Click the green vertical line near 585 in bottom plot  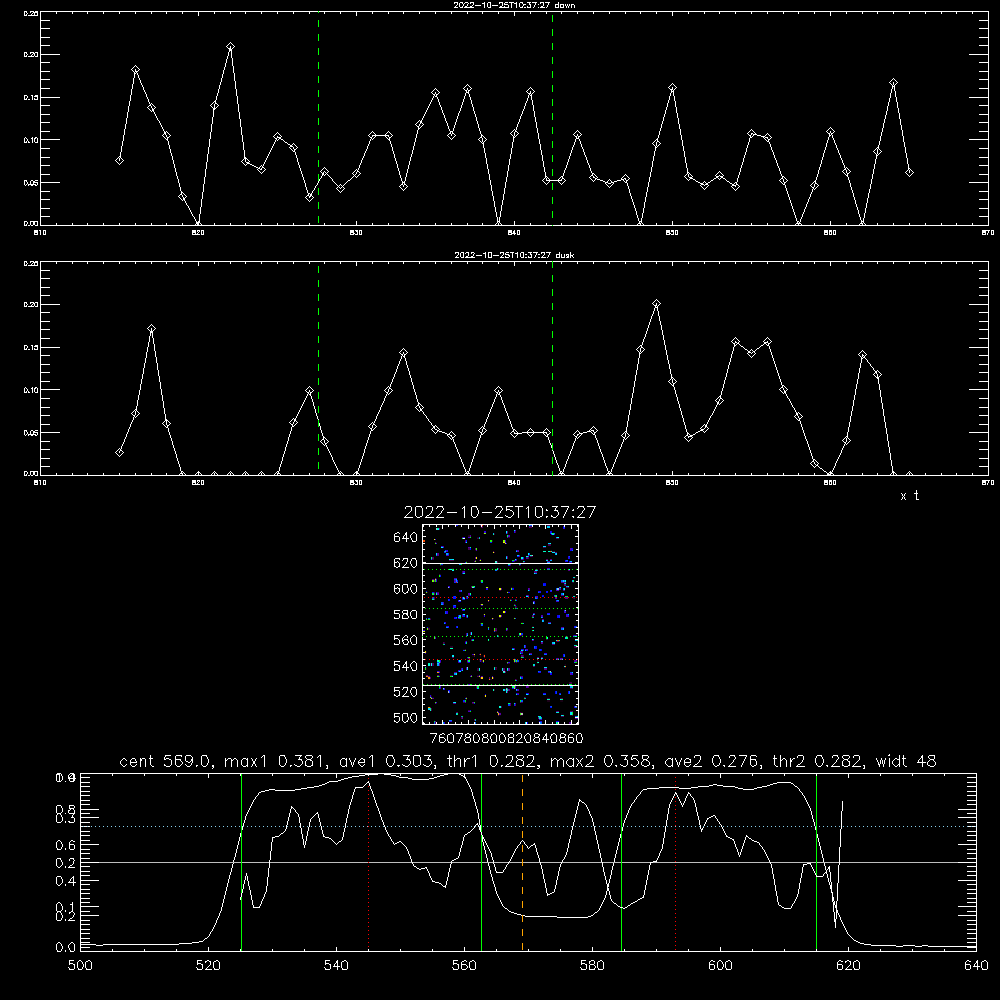pyautogui.click(x=621, y=862)
